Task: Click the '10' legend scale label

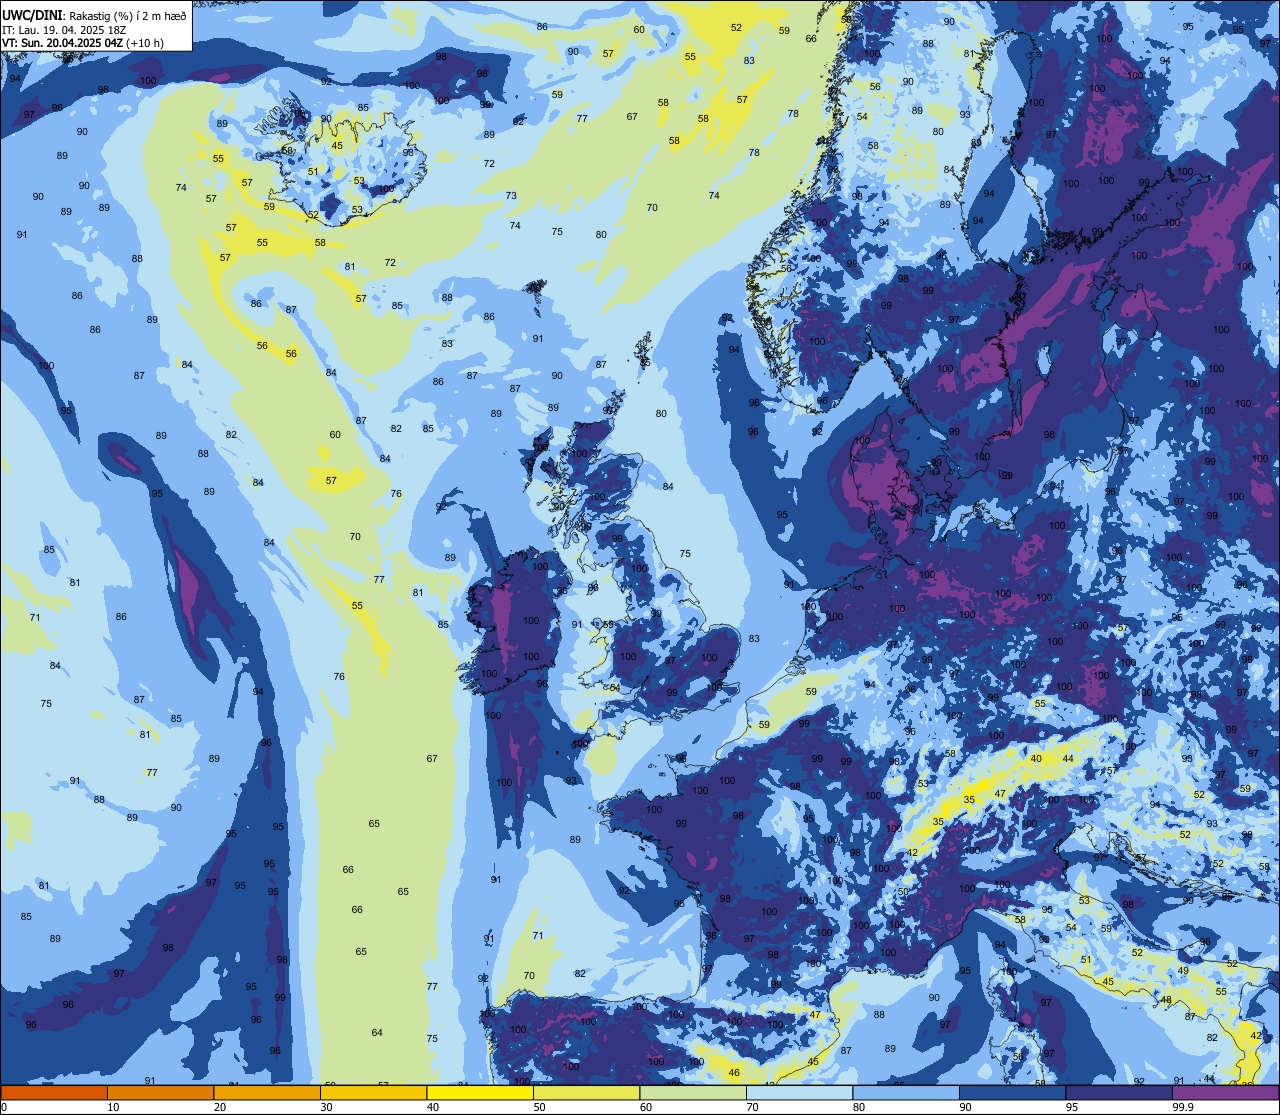Action: pyautogui.click(x=113, y=1107)
